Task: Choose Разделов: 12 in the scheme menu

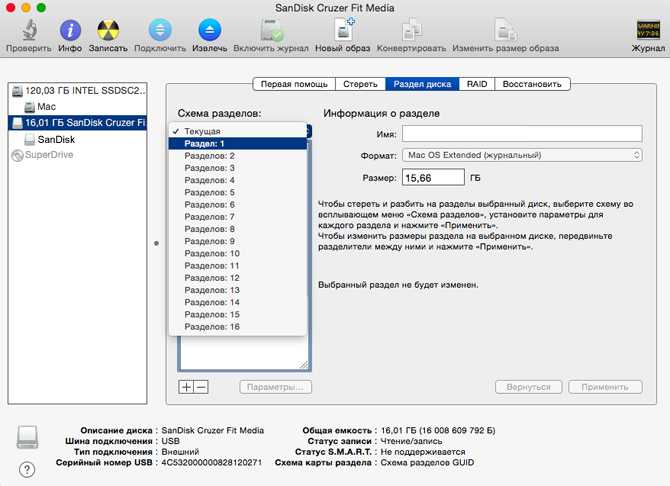Action: [x=238, y=278]
